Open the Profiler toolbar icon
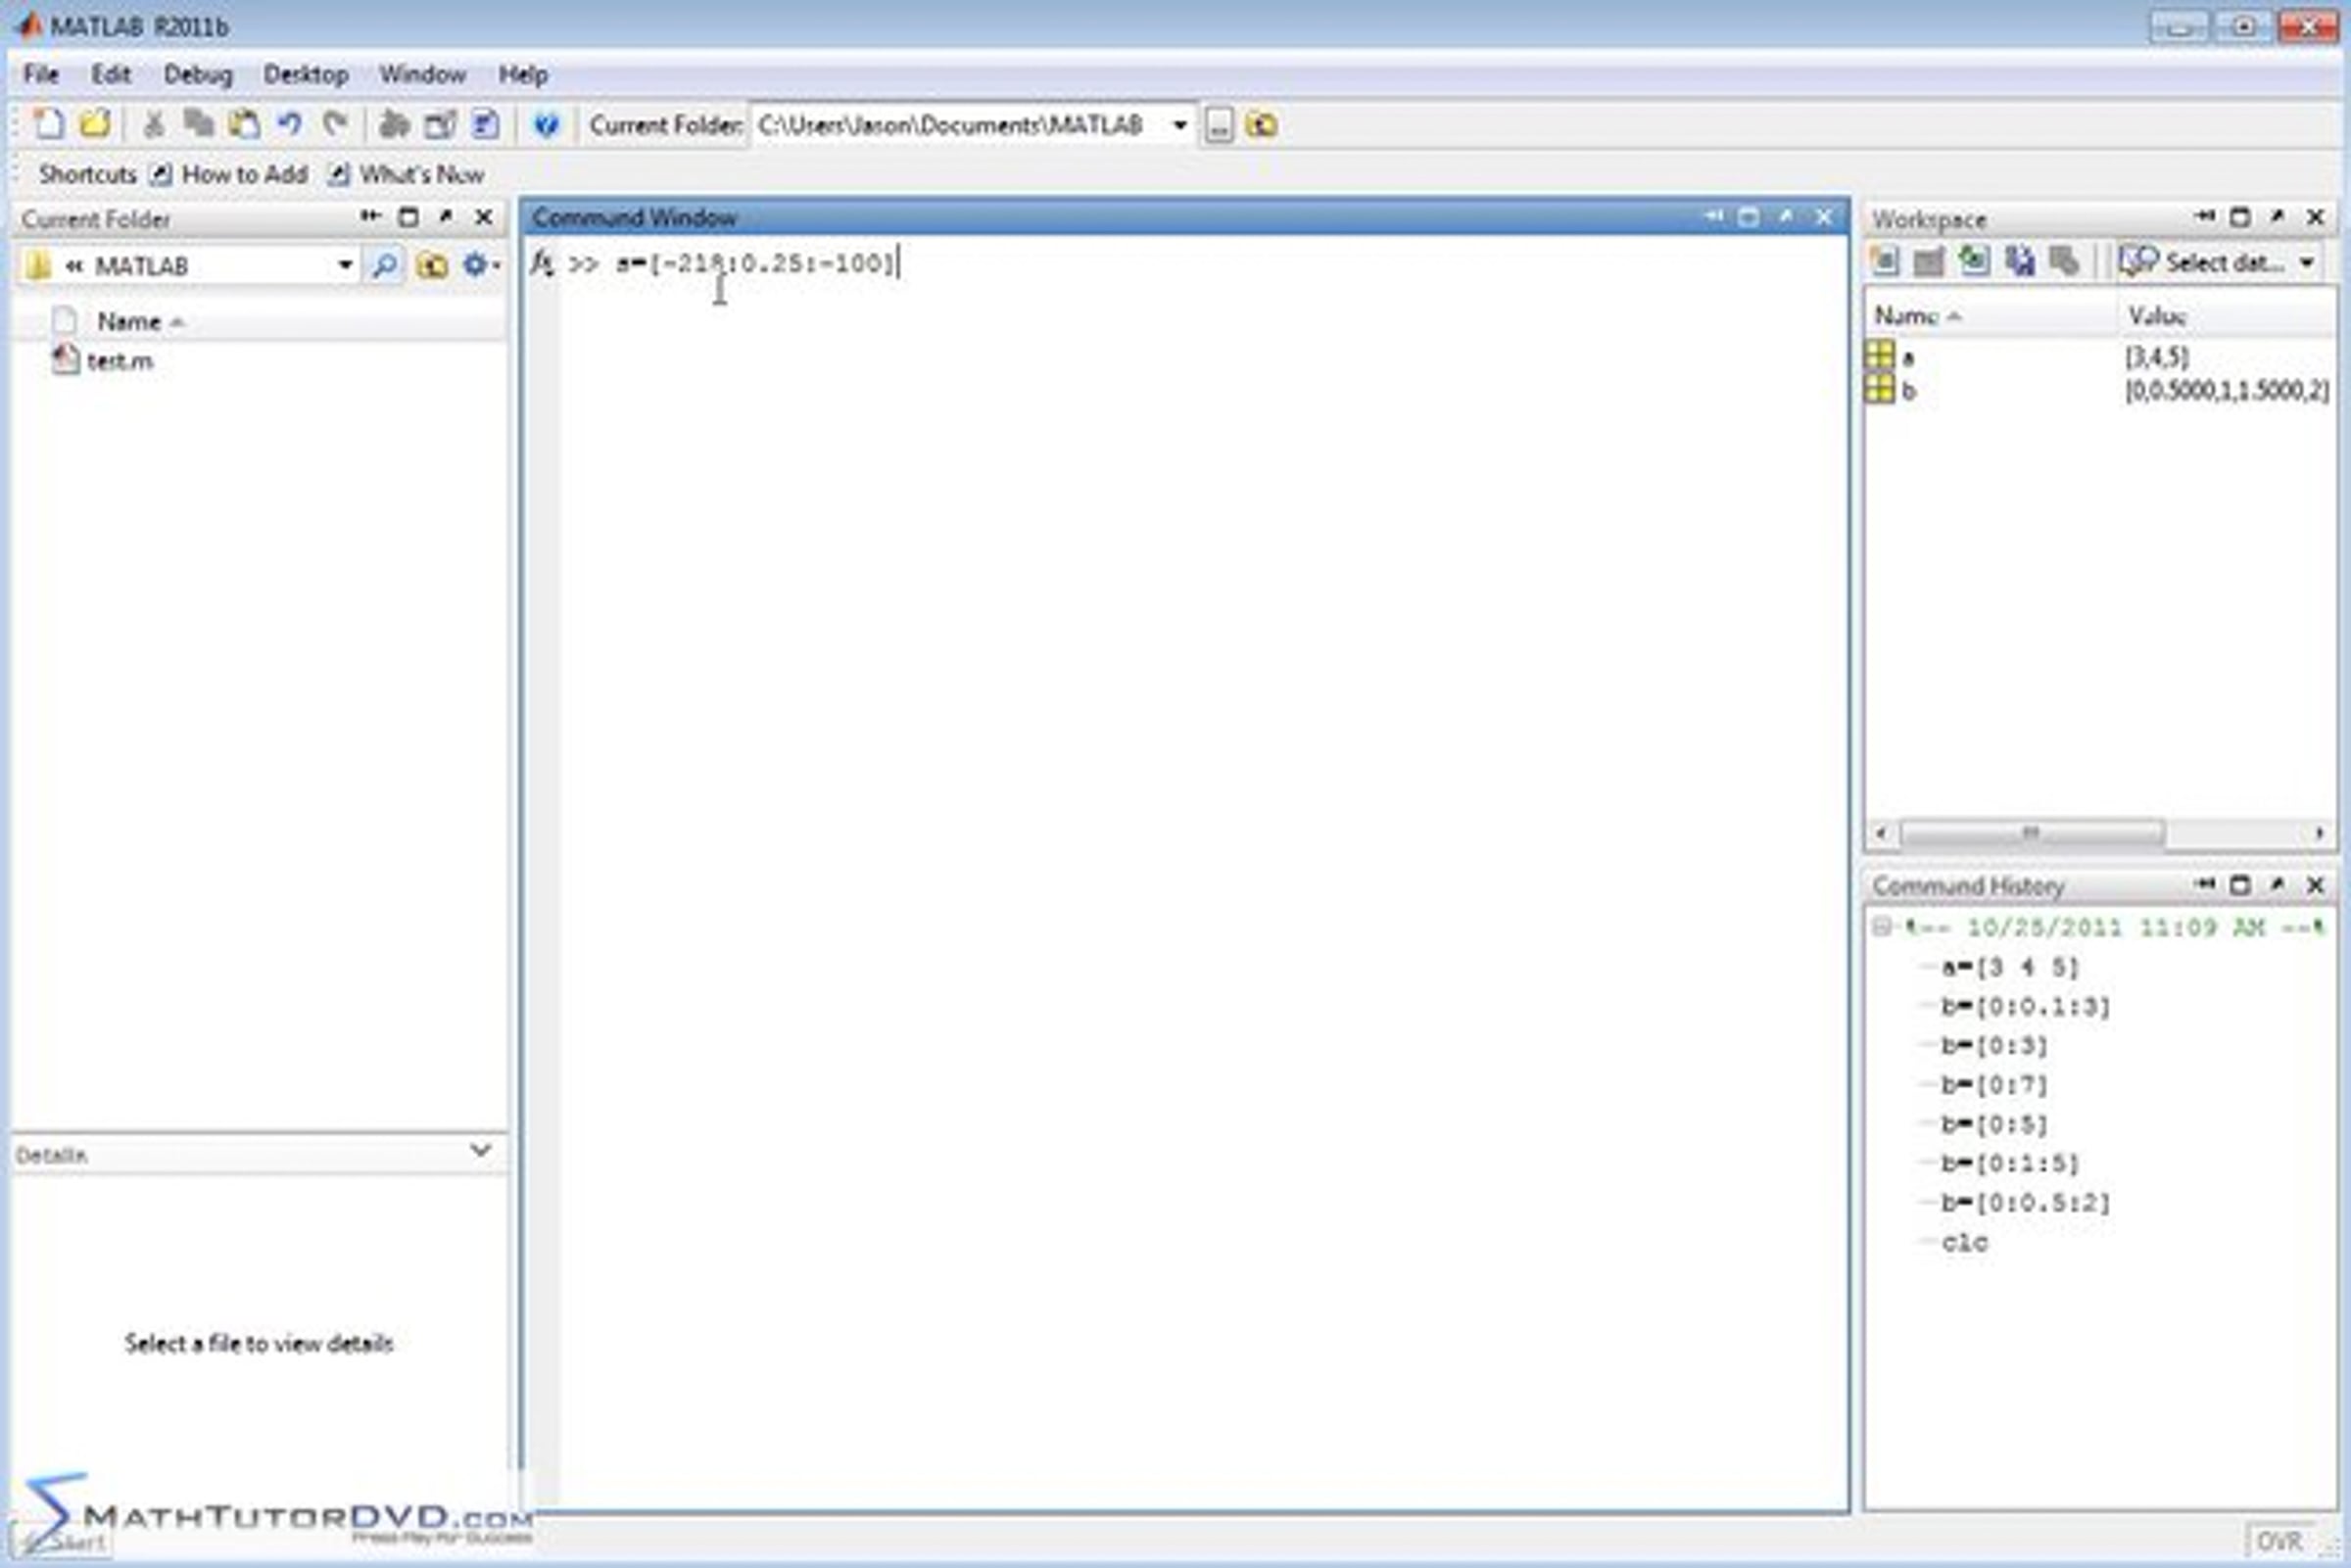 (486, 124)
